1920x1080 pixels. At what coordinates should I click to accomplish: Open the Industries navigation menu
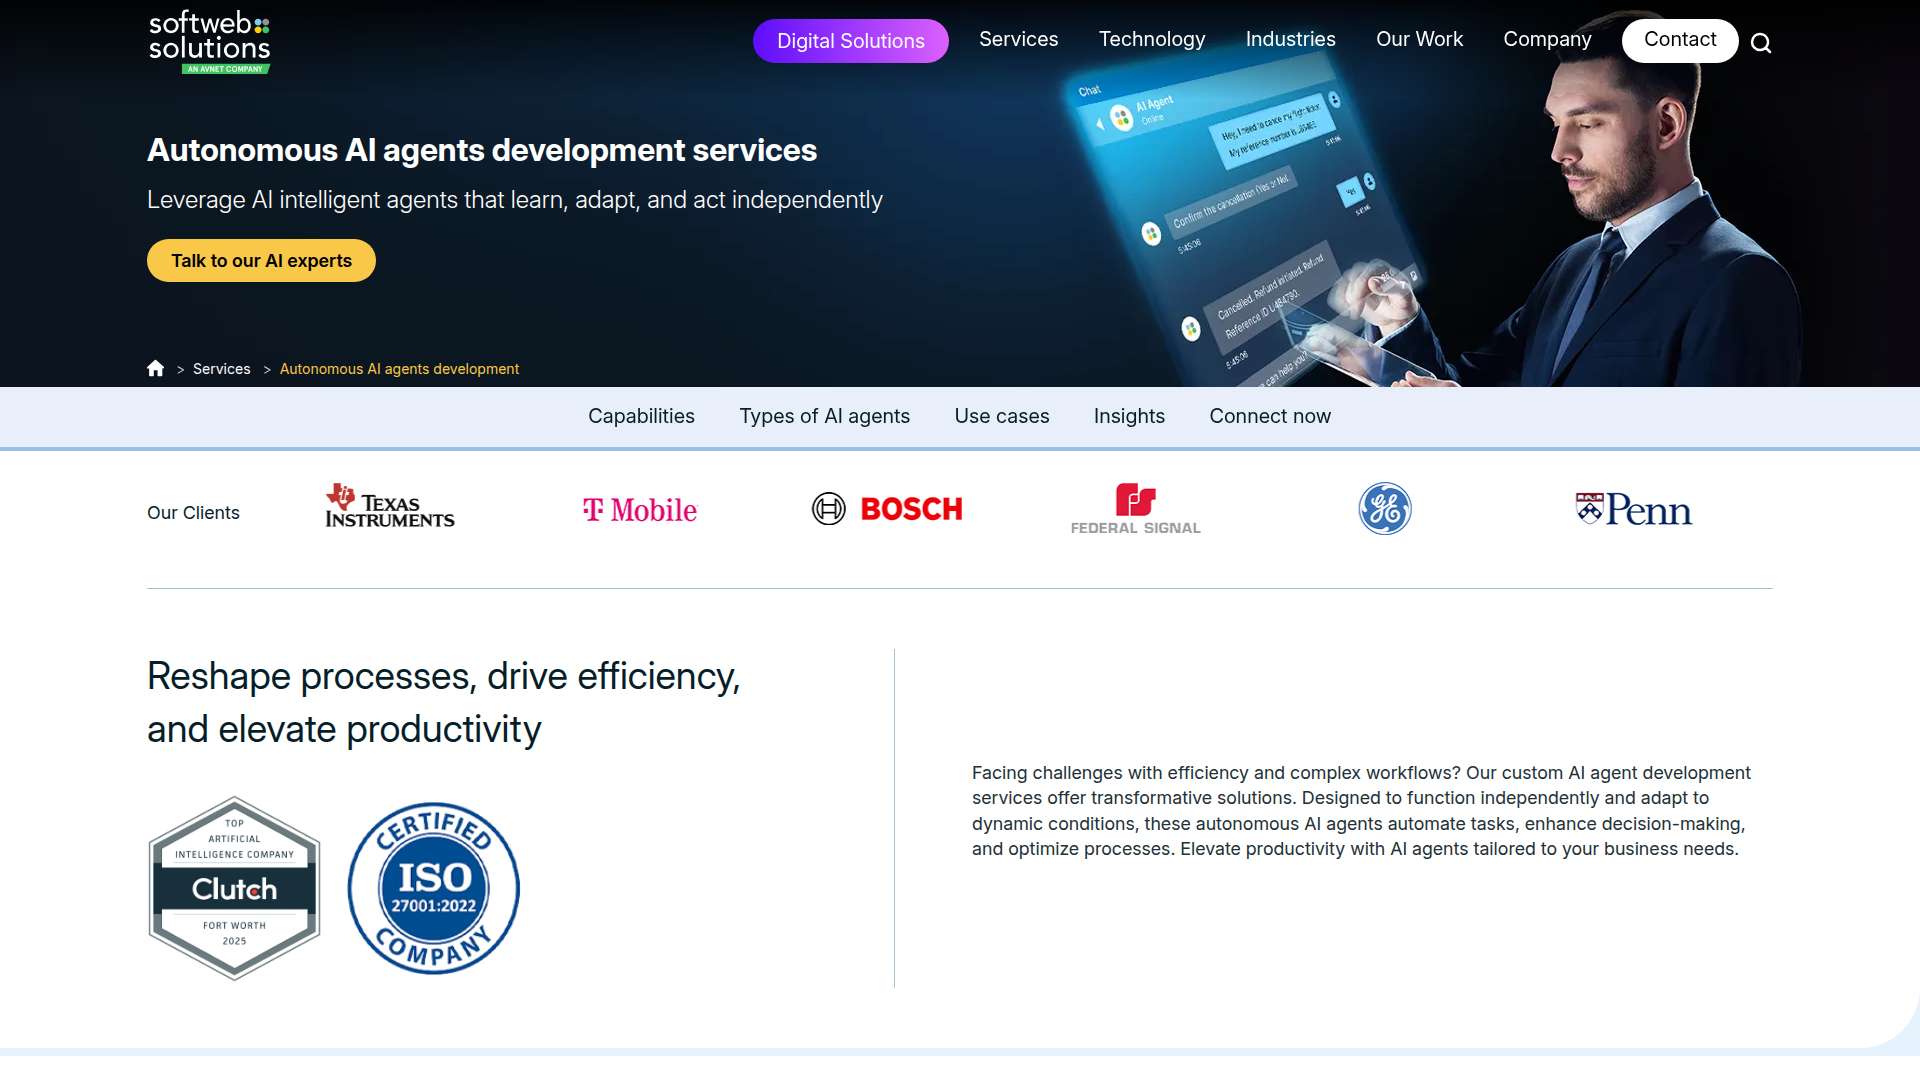(x=1290, y=39)
